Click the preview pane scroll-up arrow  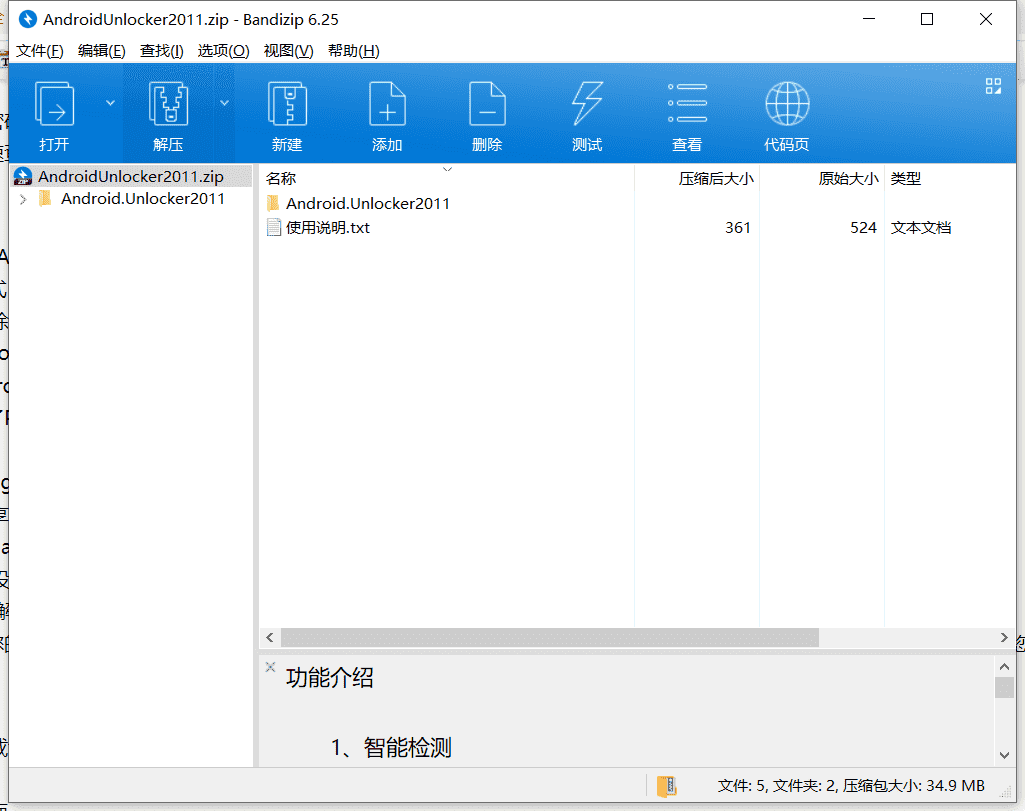[1004, 667]
